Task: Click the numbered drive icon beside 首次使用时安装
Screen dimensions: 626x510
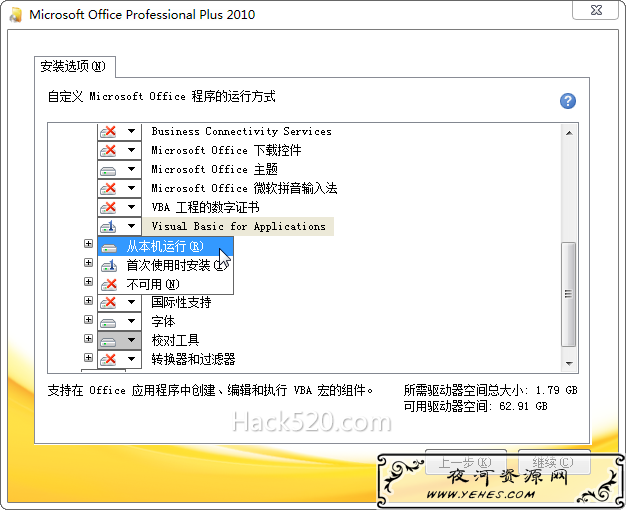Action: [x=109, y=265]
